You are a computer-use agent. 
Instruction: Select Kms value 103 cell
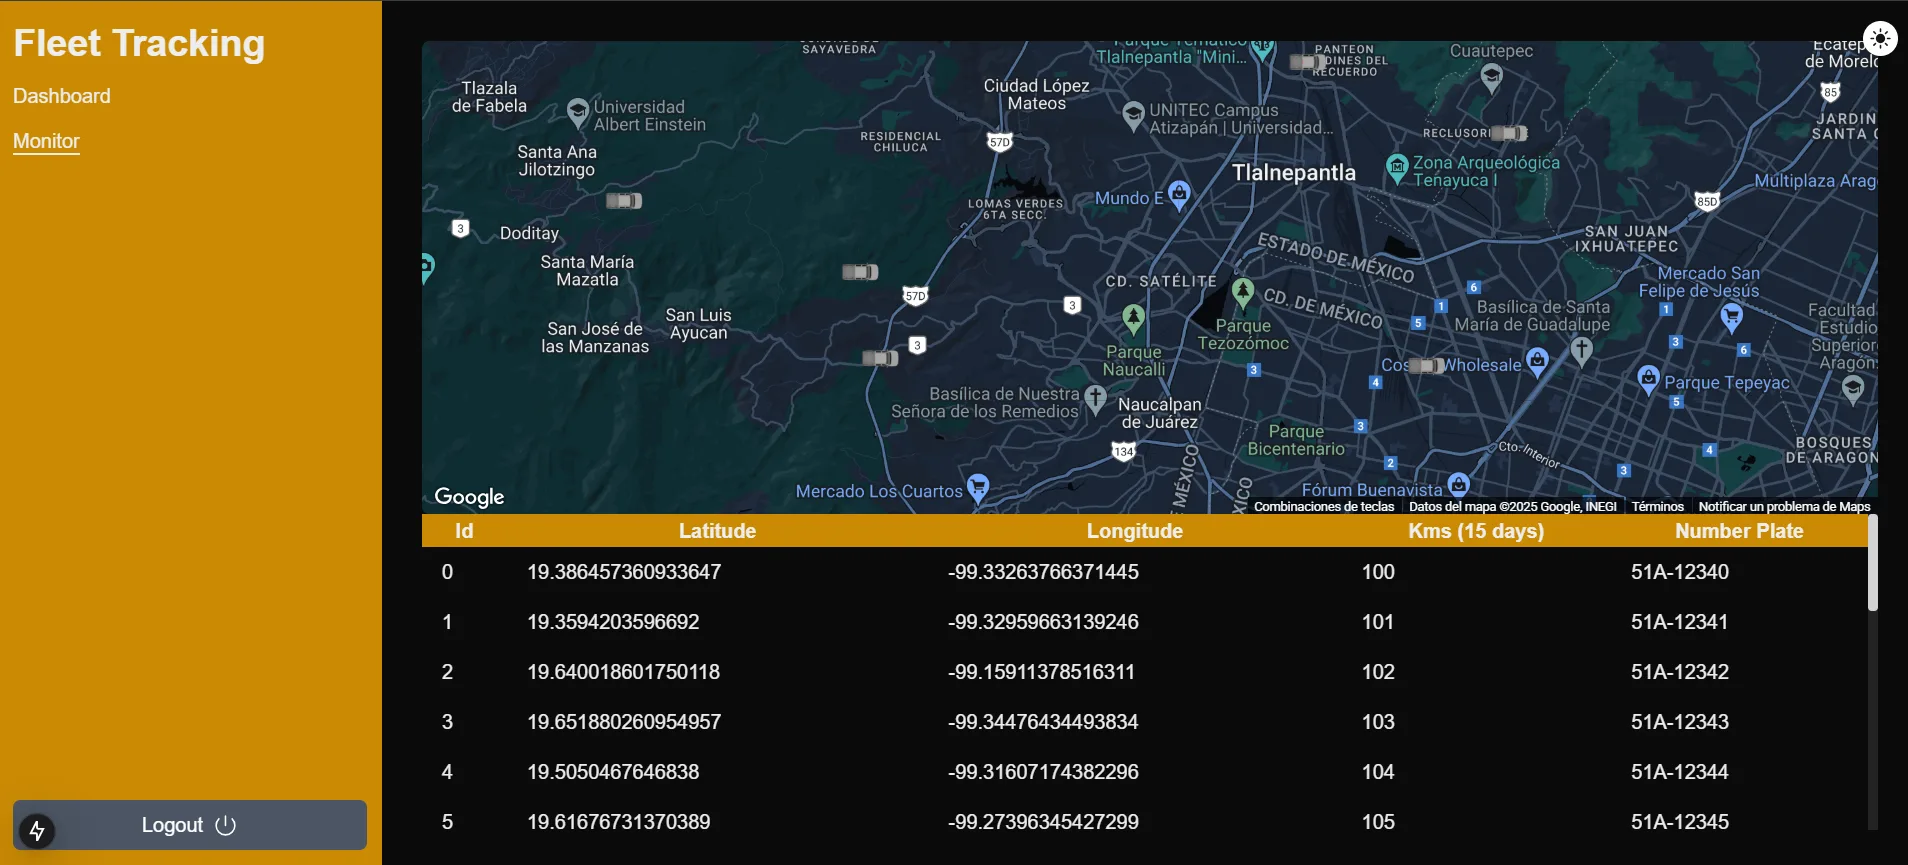(1378, 722)
